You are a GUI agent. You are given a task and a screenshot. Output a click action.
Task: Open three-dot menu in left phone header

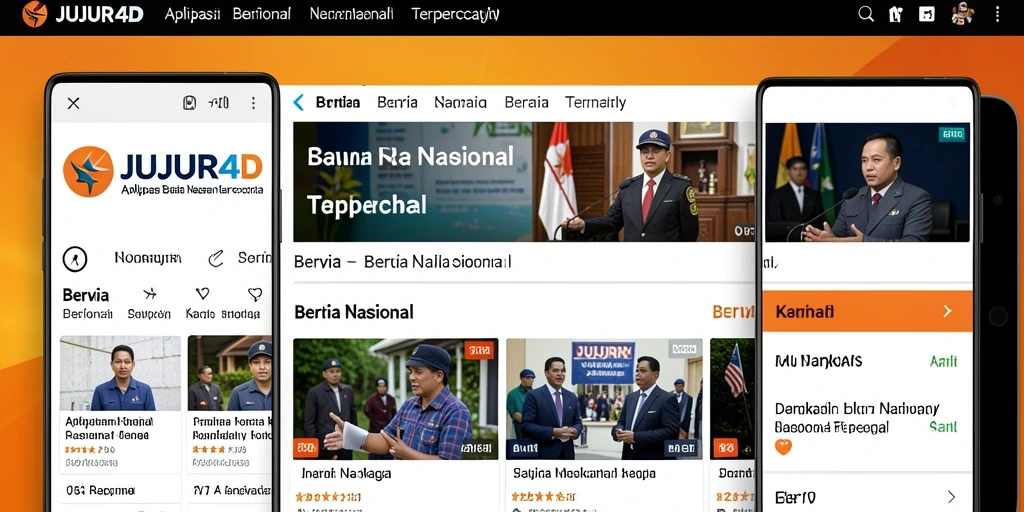pyautogui.click(x=253, y=103)
